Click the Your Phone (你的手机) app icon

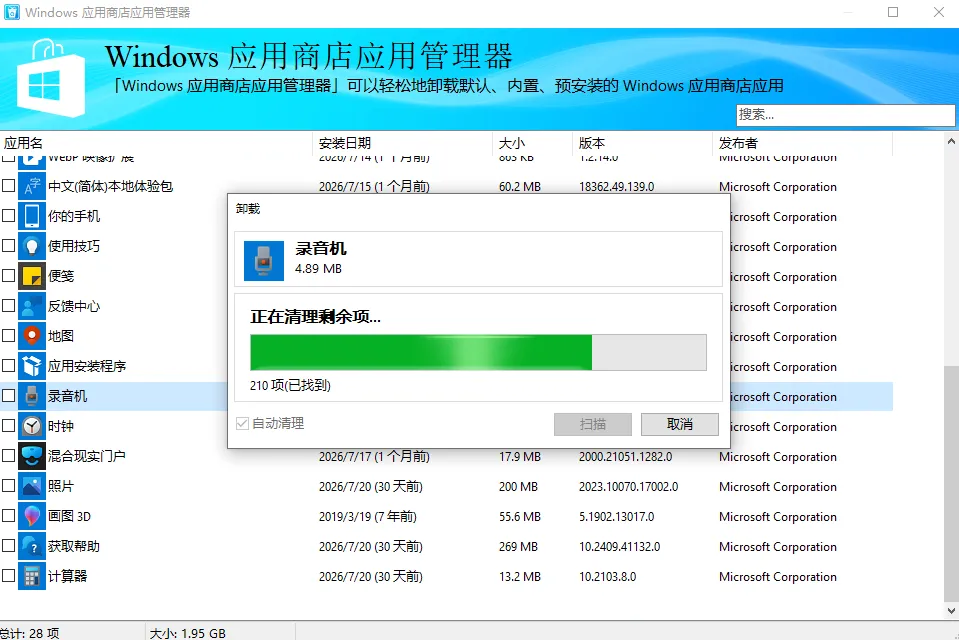pos(32,216)
